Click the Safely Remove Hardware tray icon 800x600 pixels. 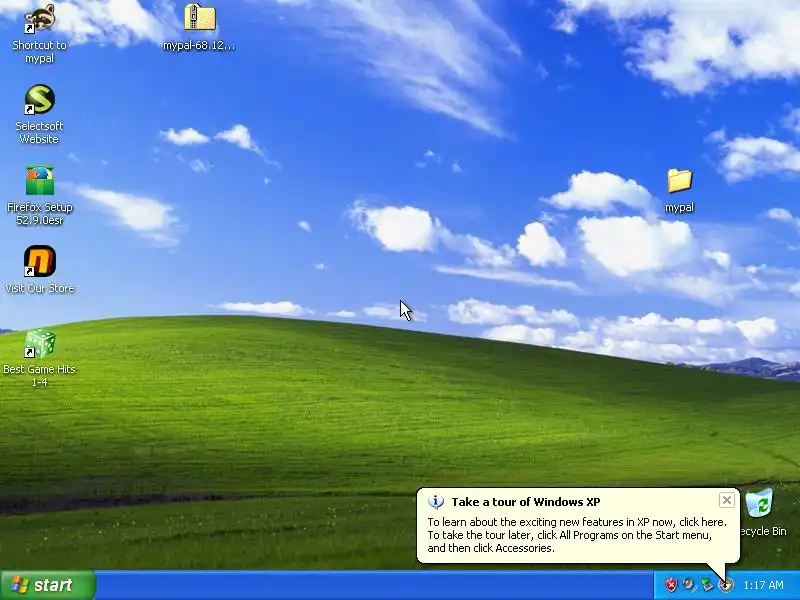[x=707, y=585]
